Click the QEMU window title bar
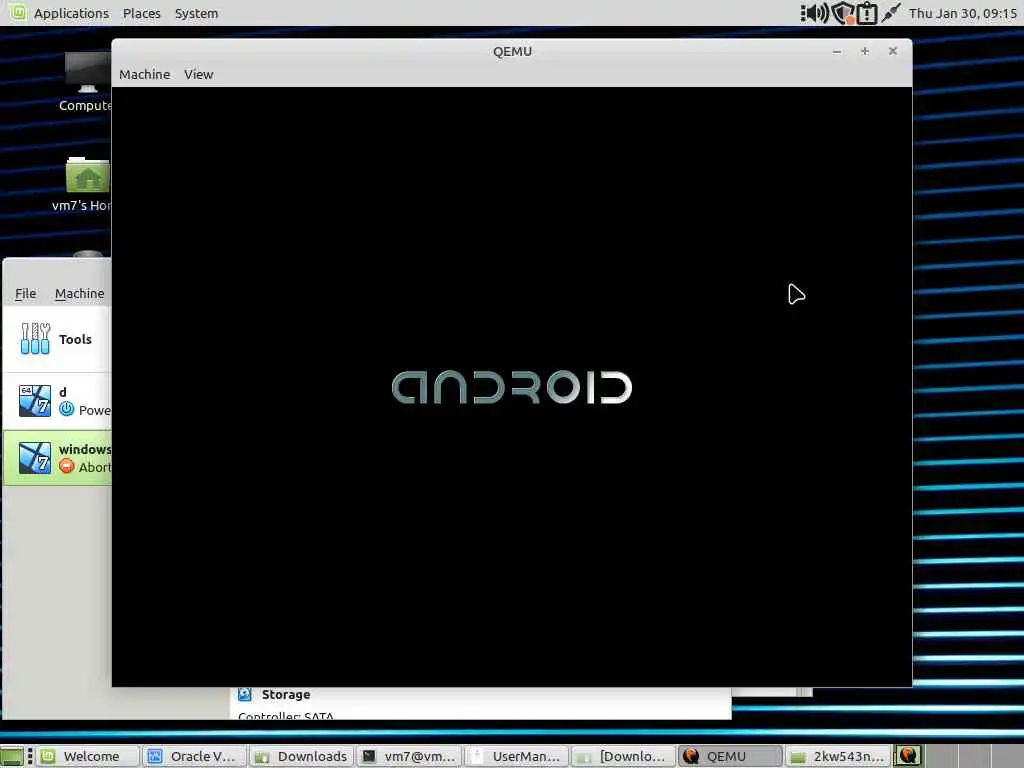Image resolution: width=1024 pixels, height=768 pixels. click(512, 52)
